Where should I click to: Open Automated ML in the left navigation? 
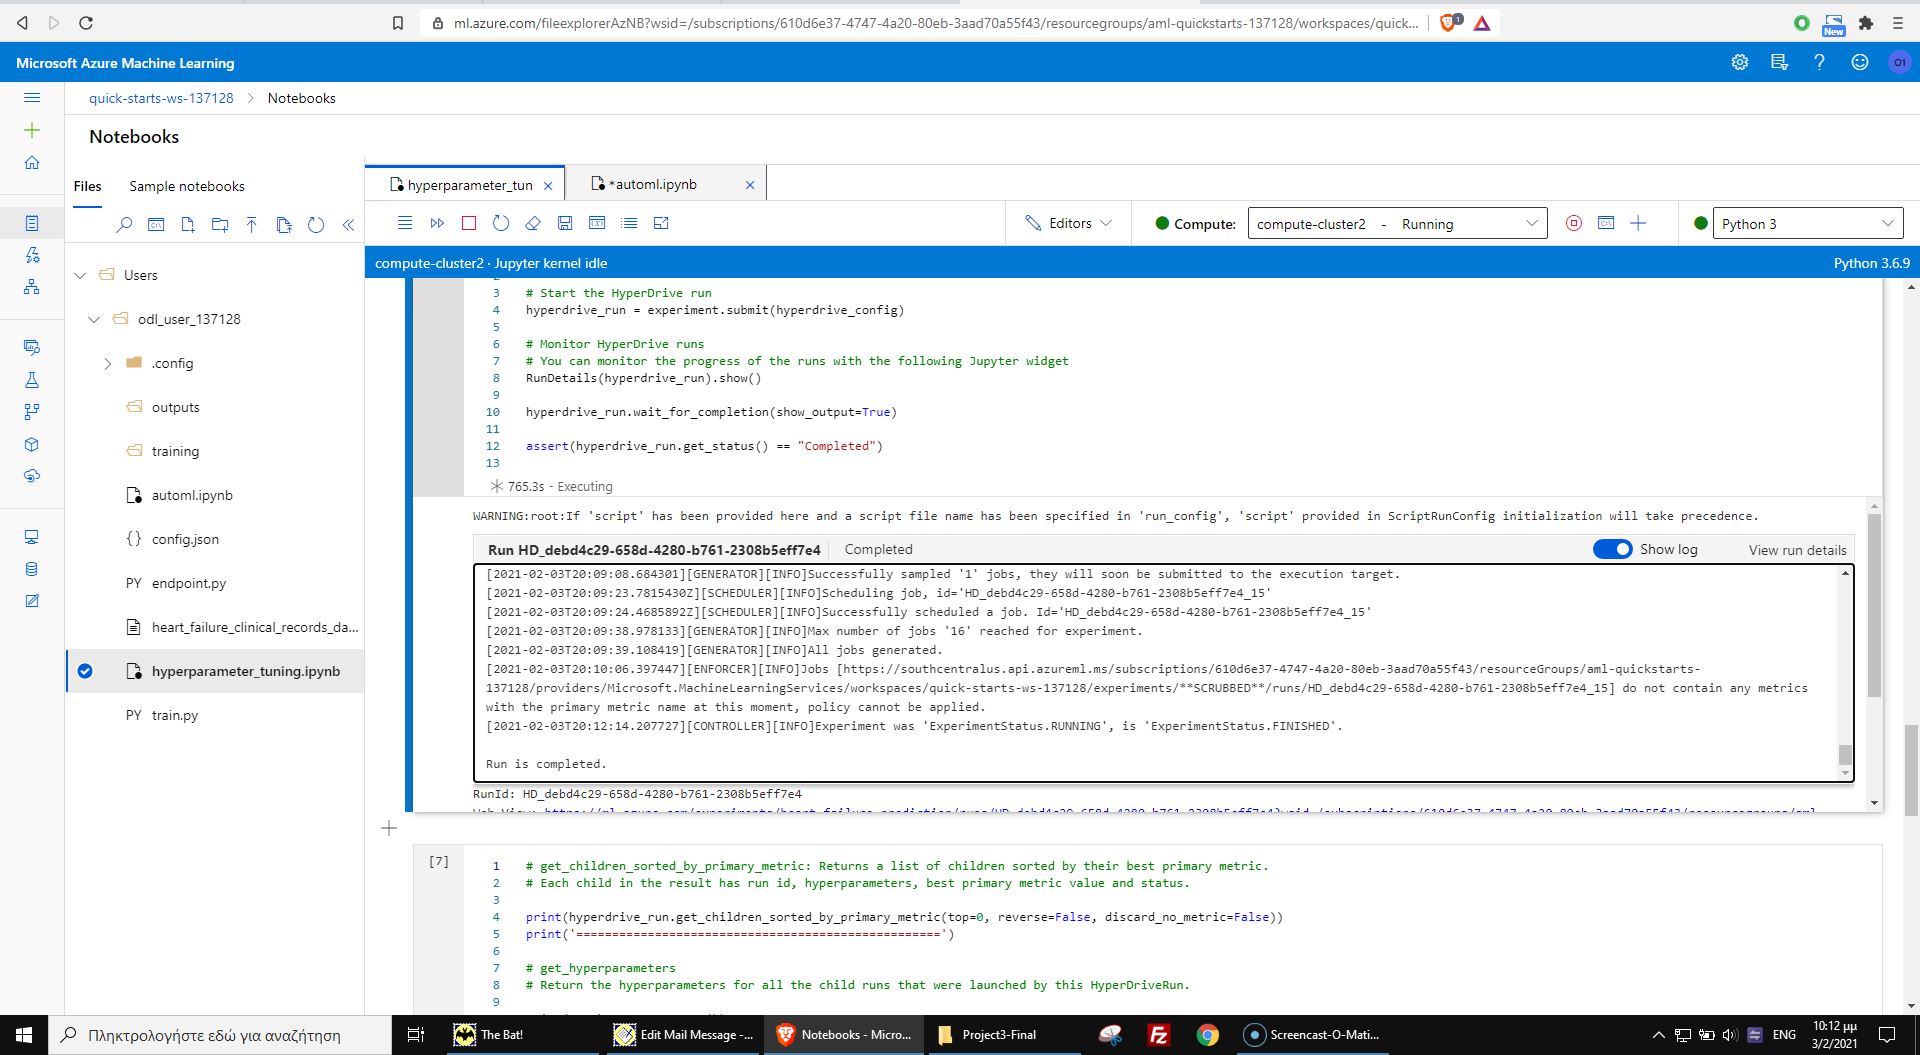pos(32,255)
